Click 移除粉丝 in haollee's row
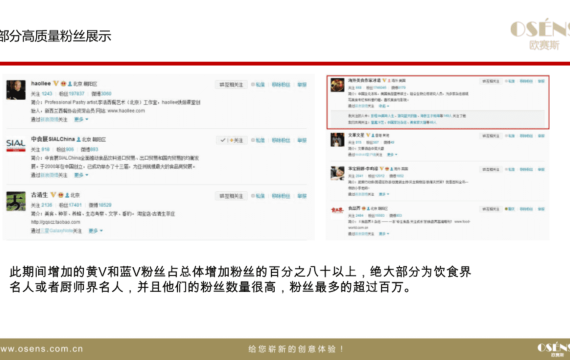 281,85
